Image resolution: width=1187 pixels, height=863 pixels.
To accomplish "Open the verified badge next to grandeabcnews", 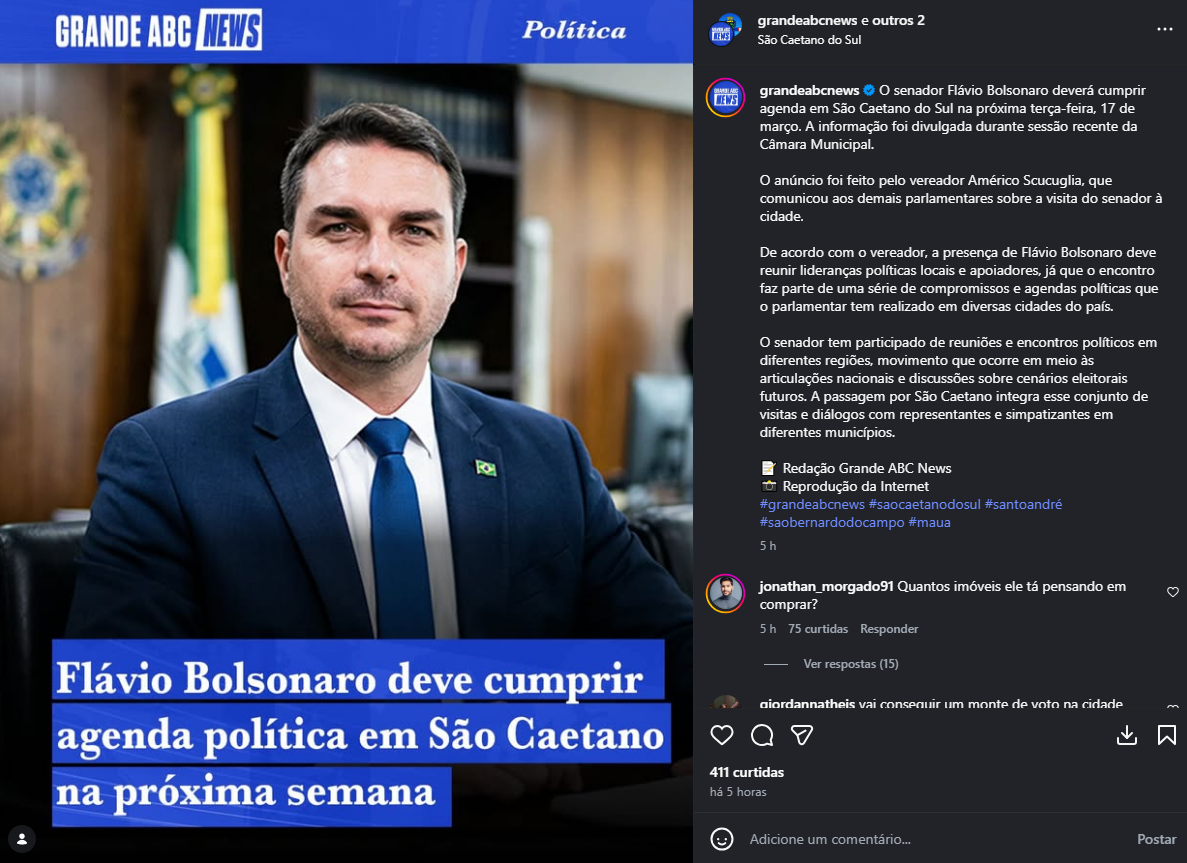I will [869, 90].
